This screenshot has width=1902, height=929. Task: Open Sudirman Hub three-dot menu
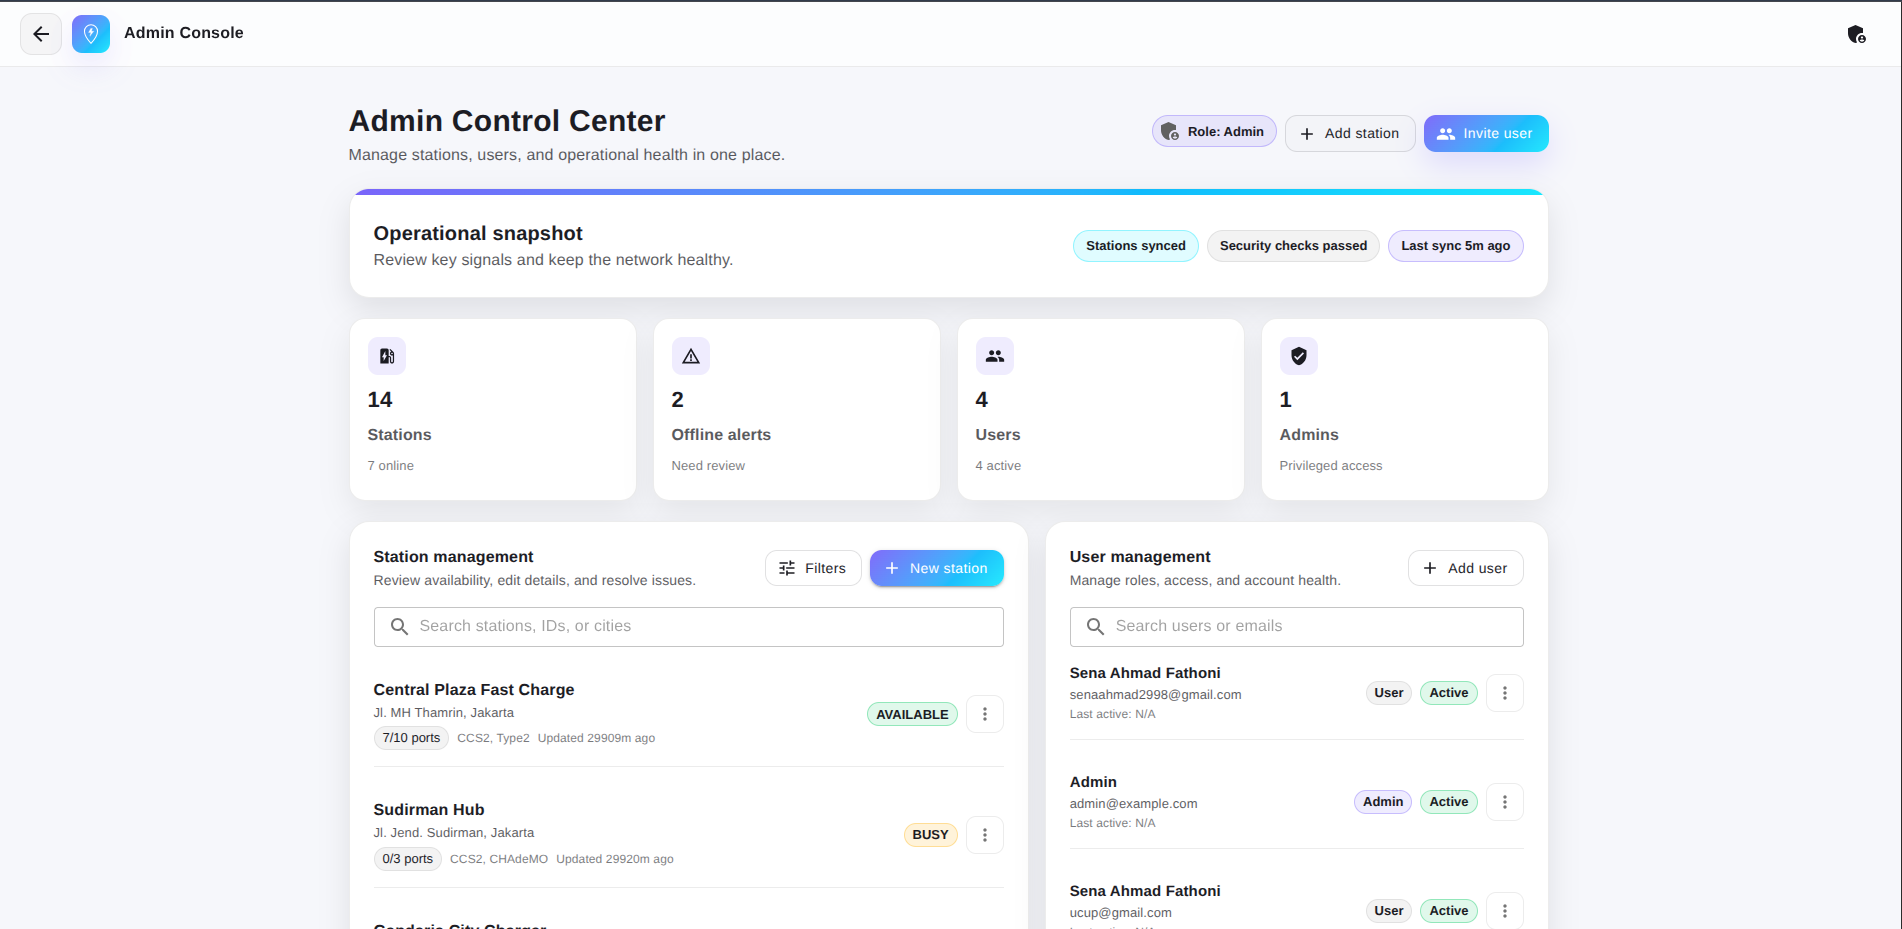[985, 835]
